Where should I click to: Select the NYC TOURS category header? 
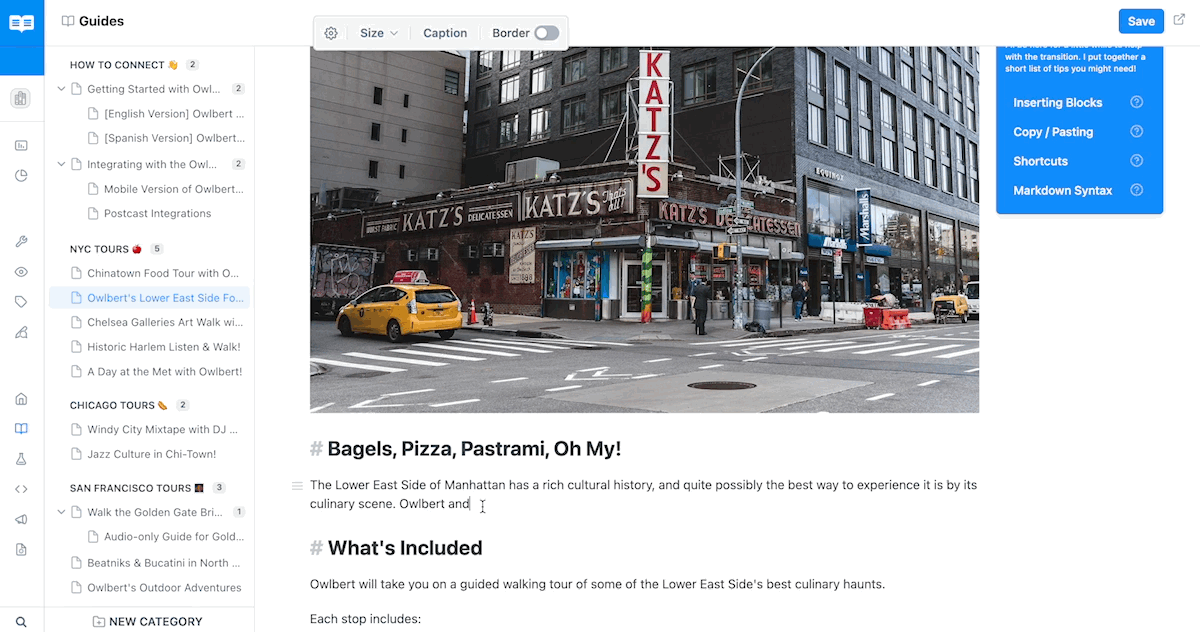[x=106, y=249]
